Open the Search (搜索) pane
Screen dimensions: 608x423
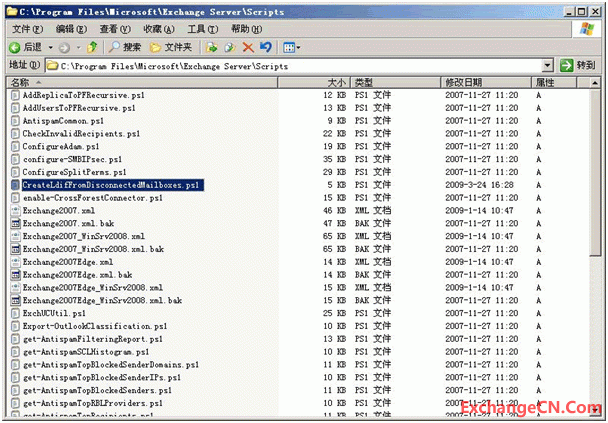pos(125,47)
